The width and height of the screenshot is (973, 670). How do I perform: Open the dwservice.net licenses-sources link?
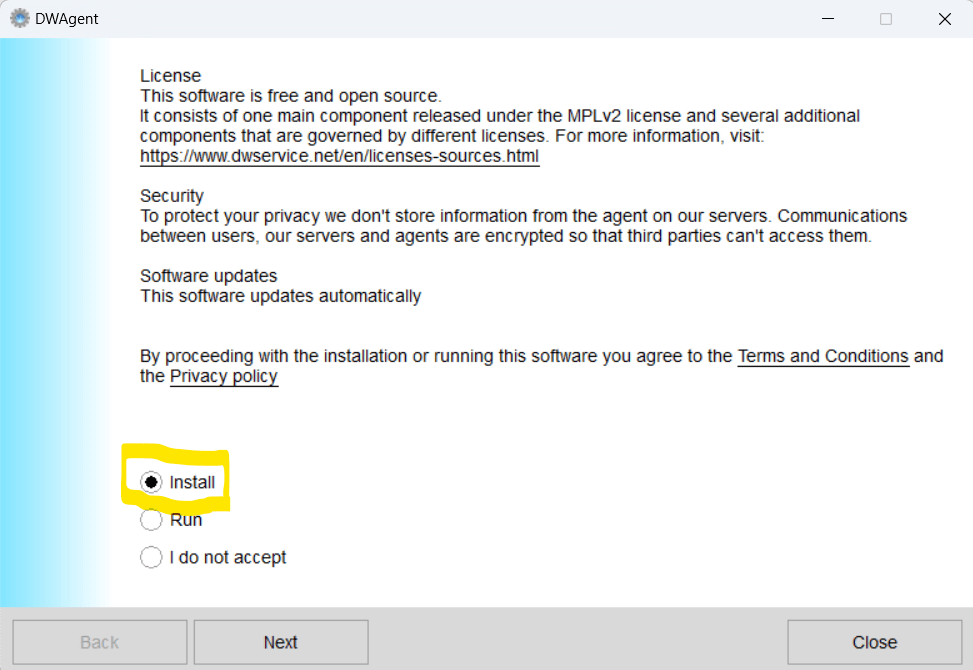(x=338, y=156)
